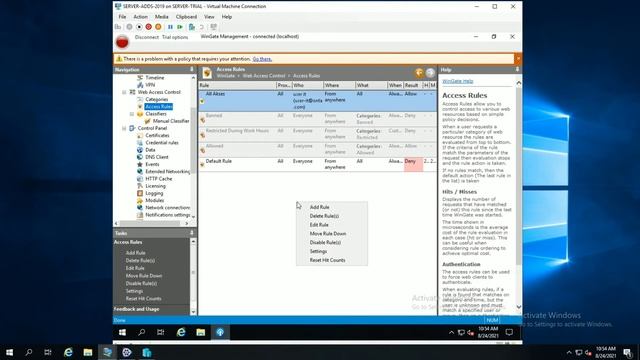This screenshot has width=640, height=360.
Task: Pin the Navigation panel
Action: click(x=192, y=70)
